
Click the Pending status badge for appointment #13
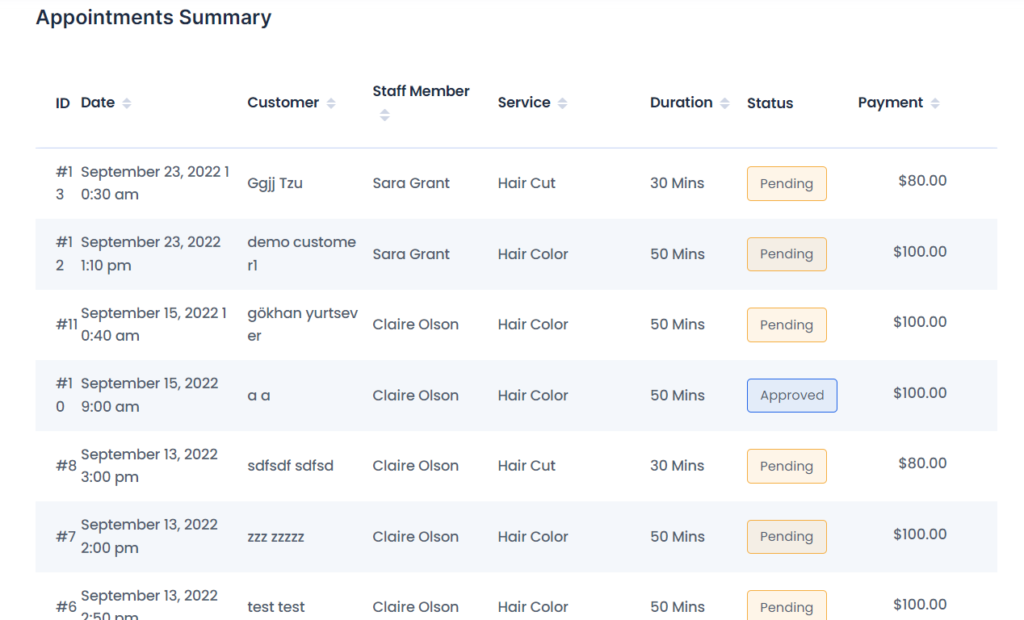786,184
